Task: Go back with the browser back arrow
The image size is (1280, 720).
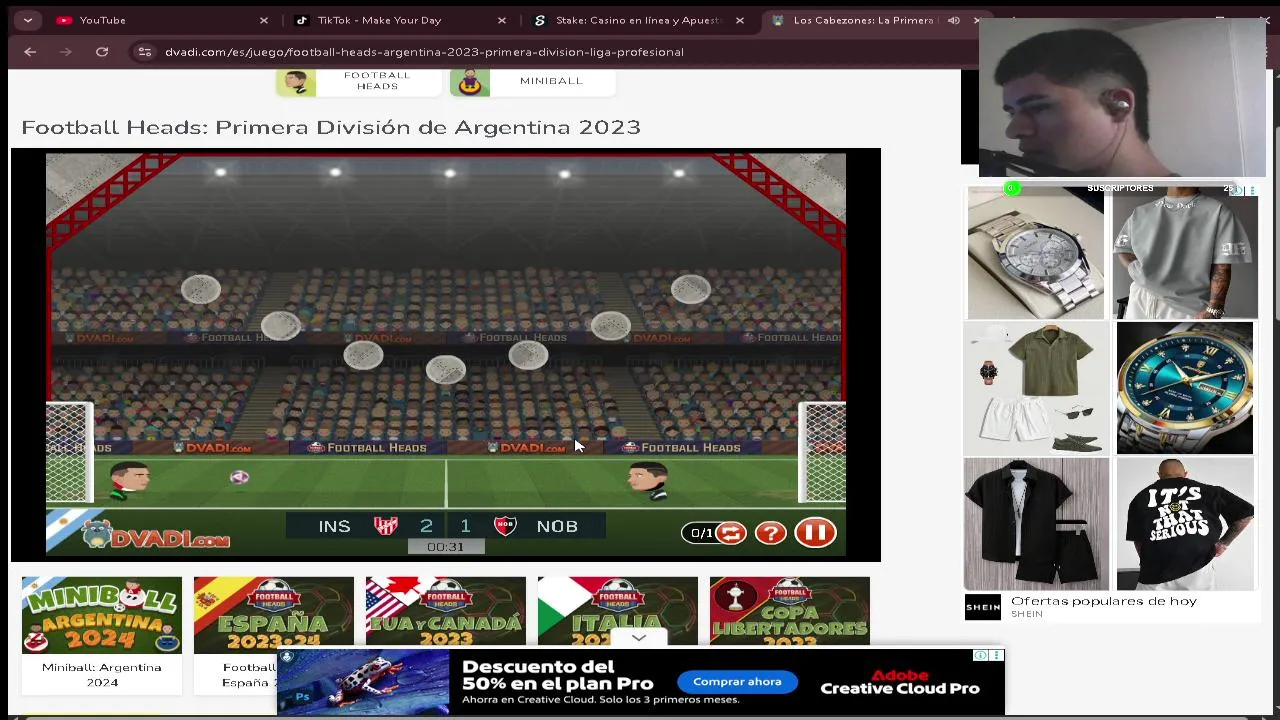Action: [30, 52]
